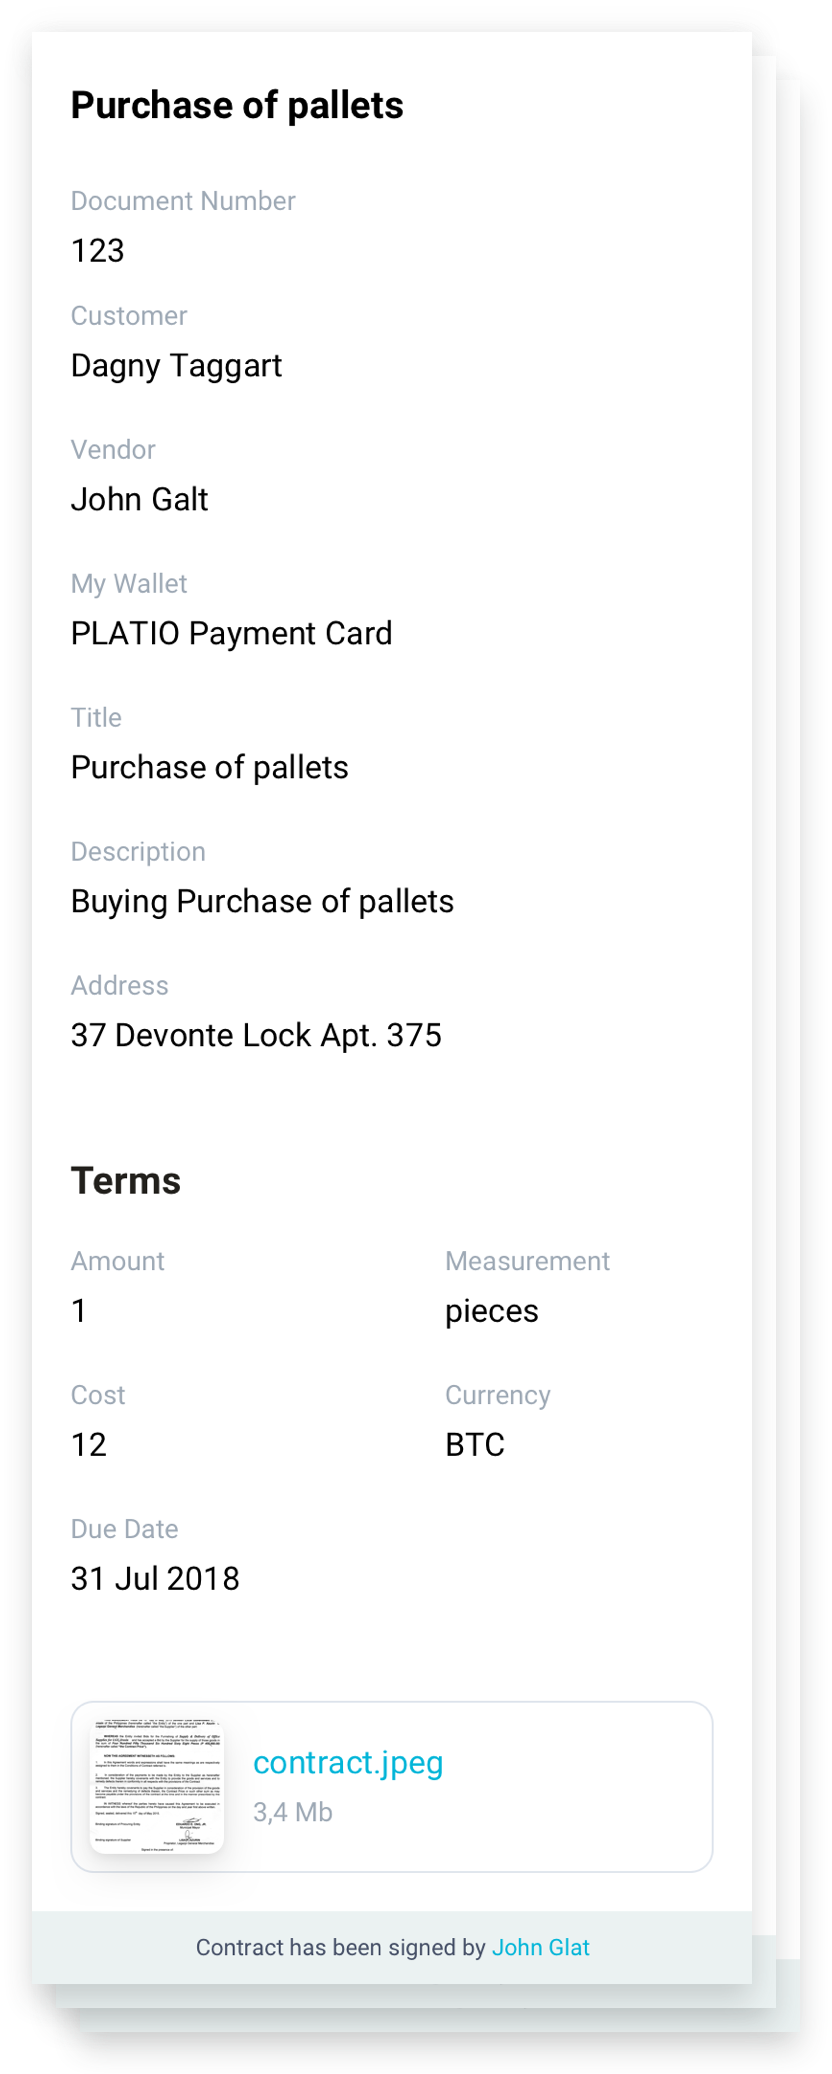This screenshot has height=2074, width=832.
Task: Click the Currency value BTC
Action: click(475, 1445)
